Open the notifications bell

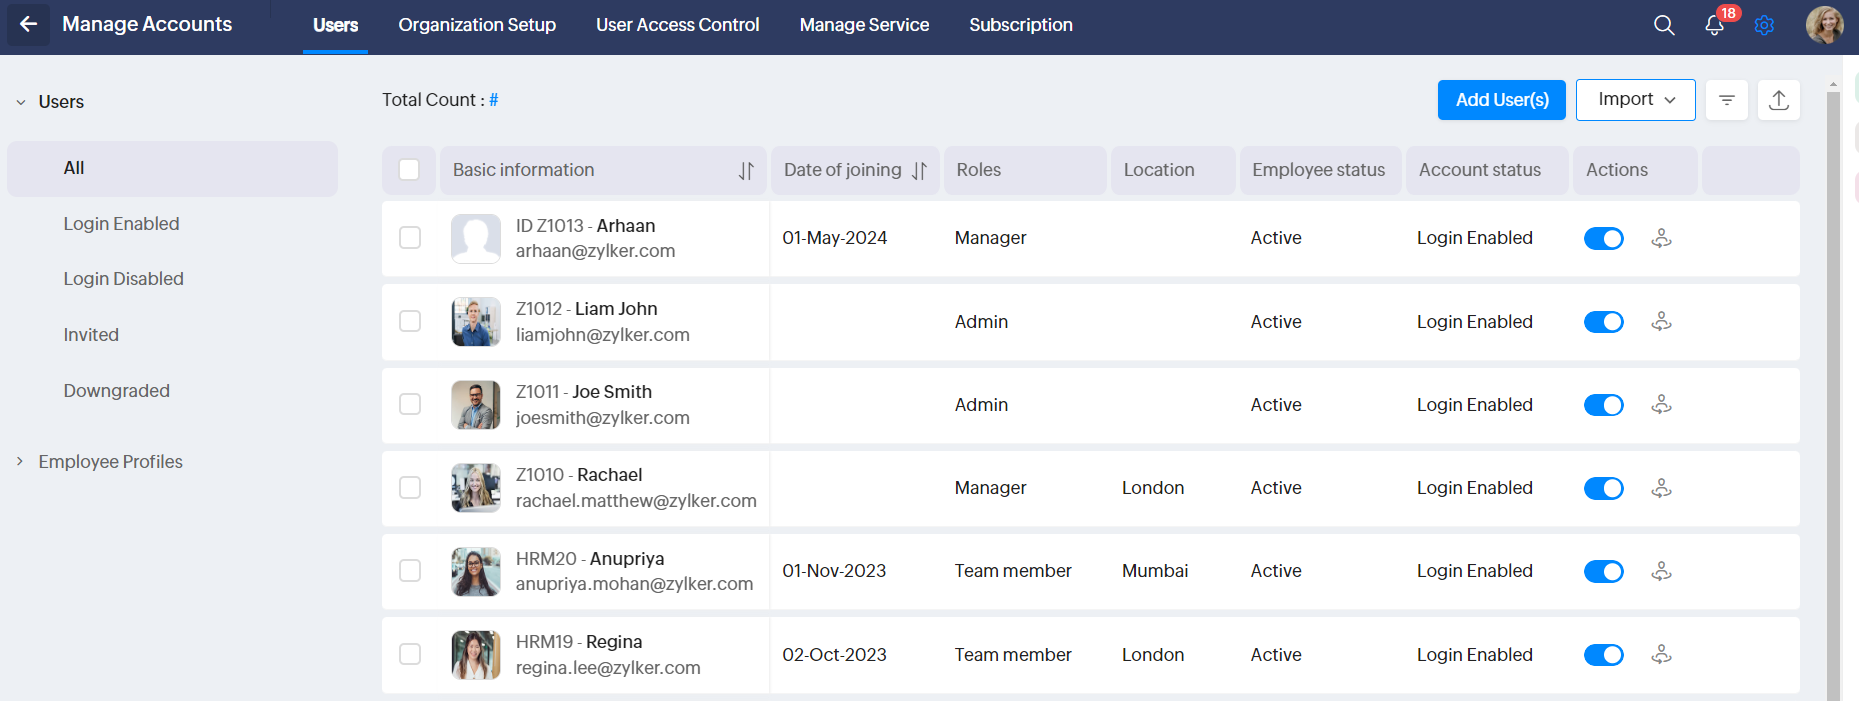(x=1714, y=25)
